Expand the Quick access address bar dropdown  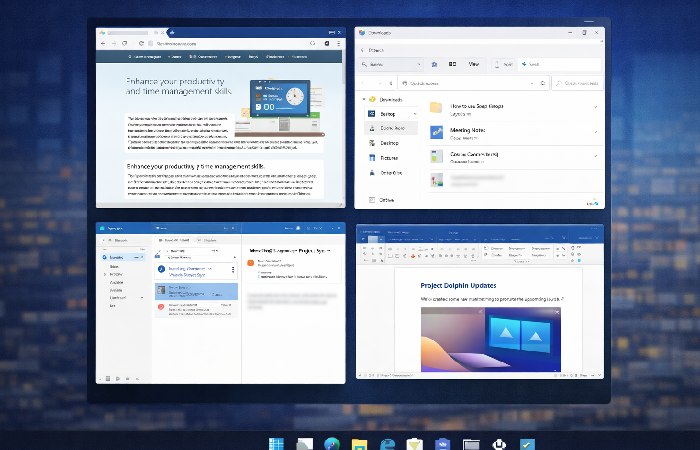pos(532,83)
